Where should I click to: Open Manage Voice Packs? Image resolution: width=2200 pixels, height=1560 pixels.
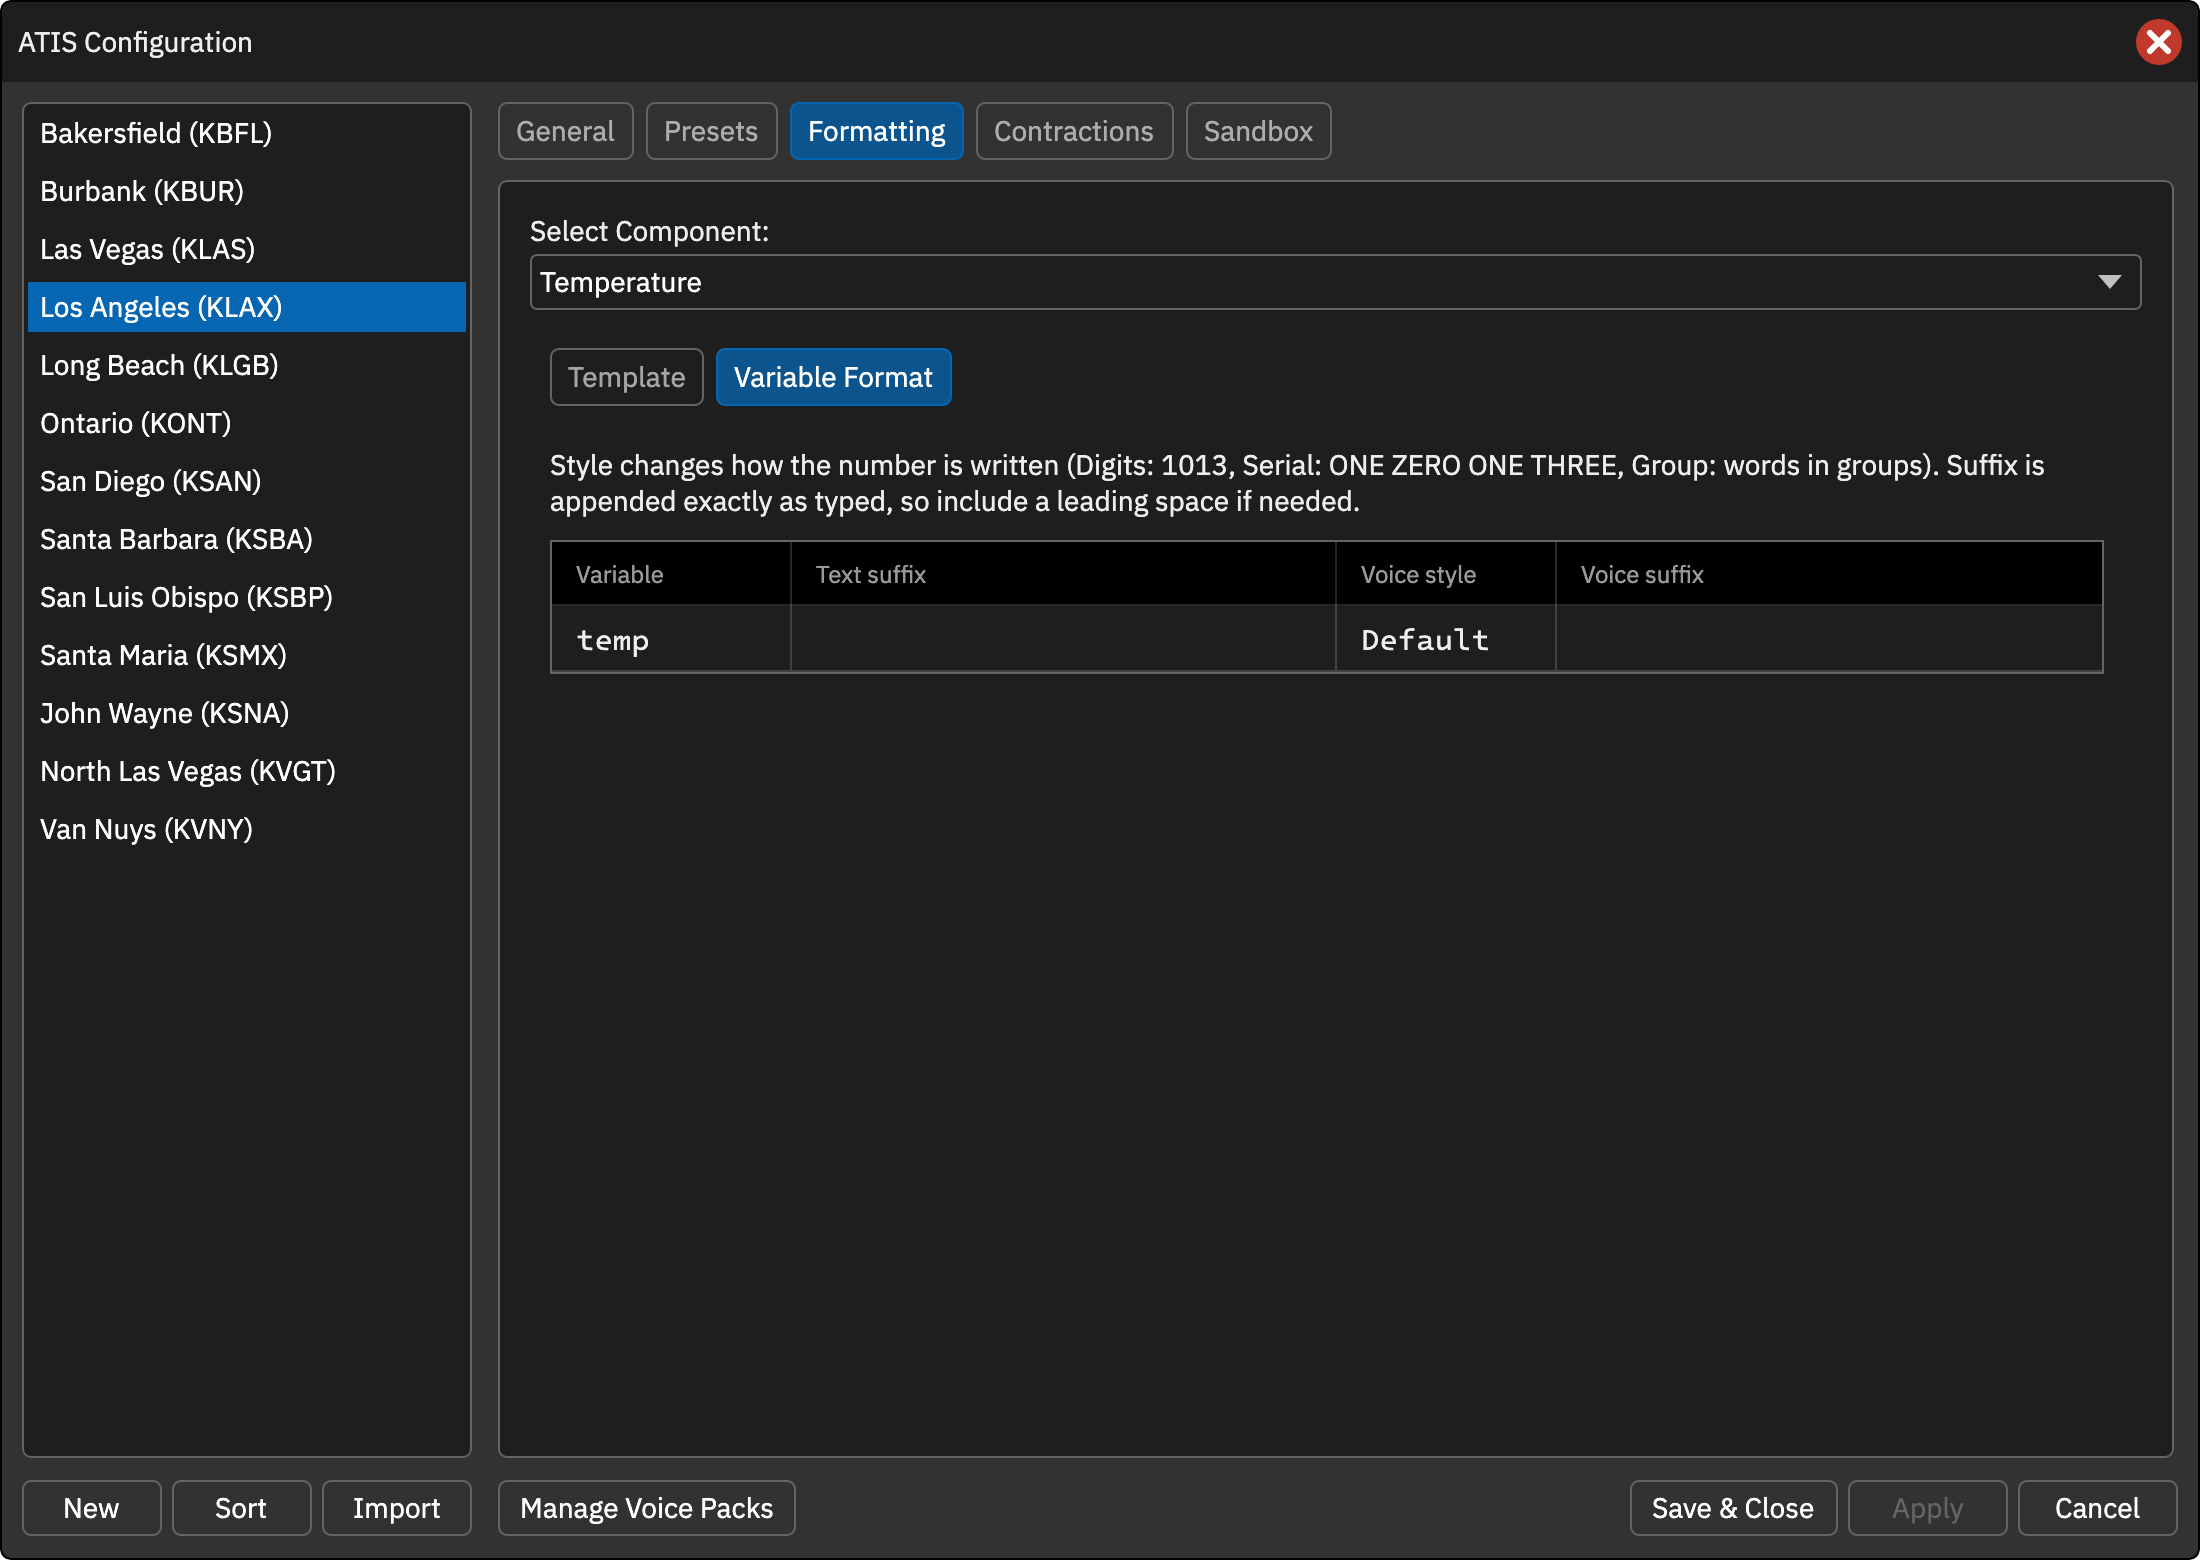pyautogui.click(x=646, y=1508)
